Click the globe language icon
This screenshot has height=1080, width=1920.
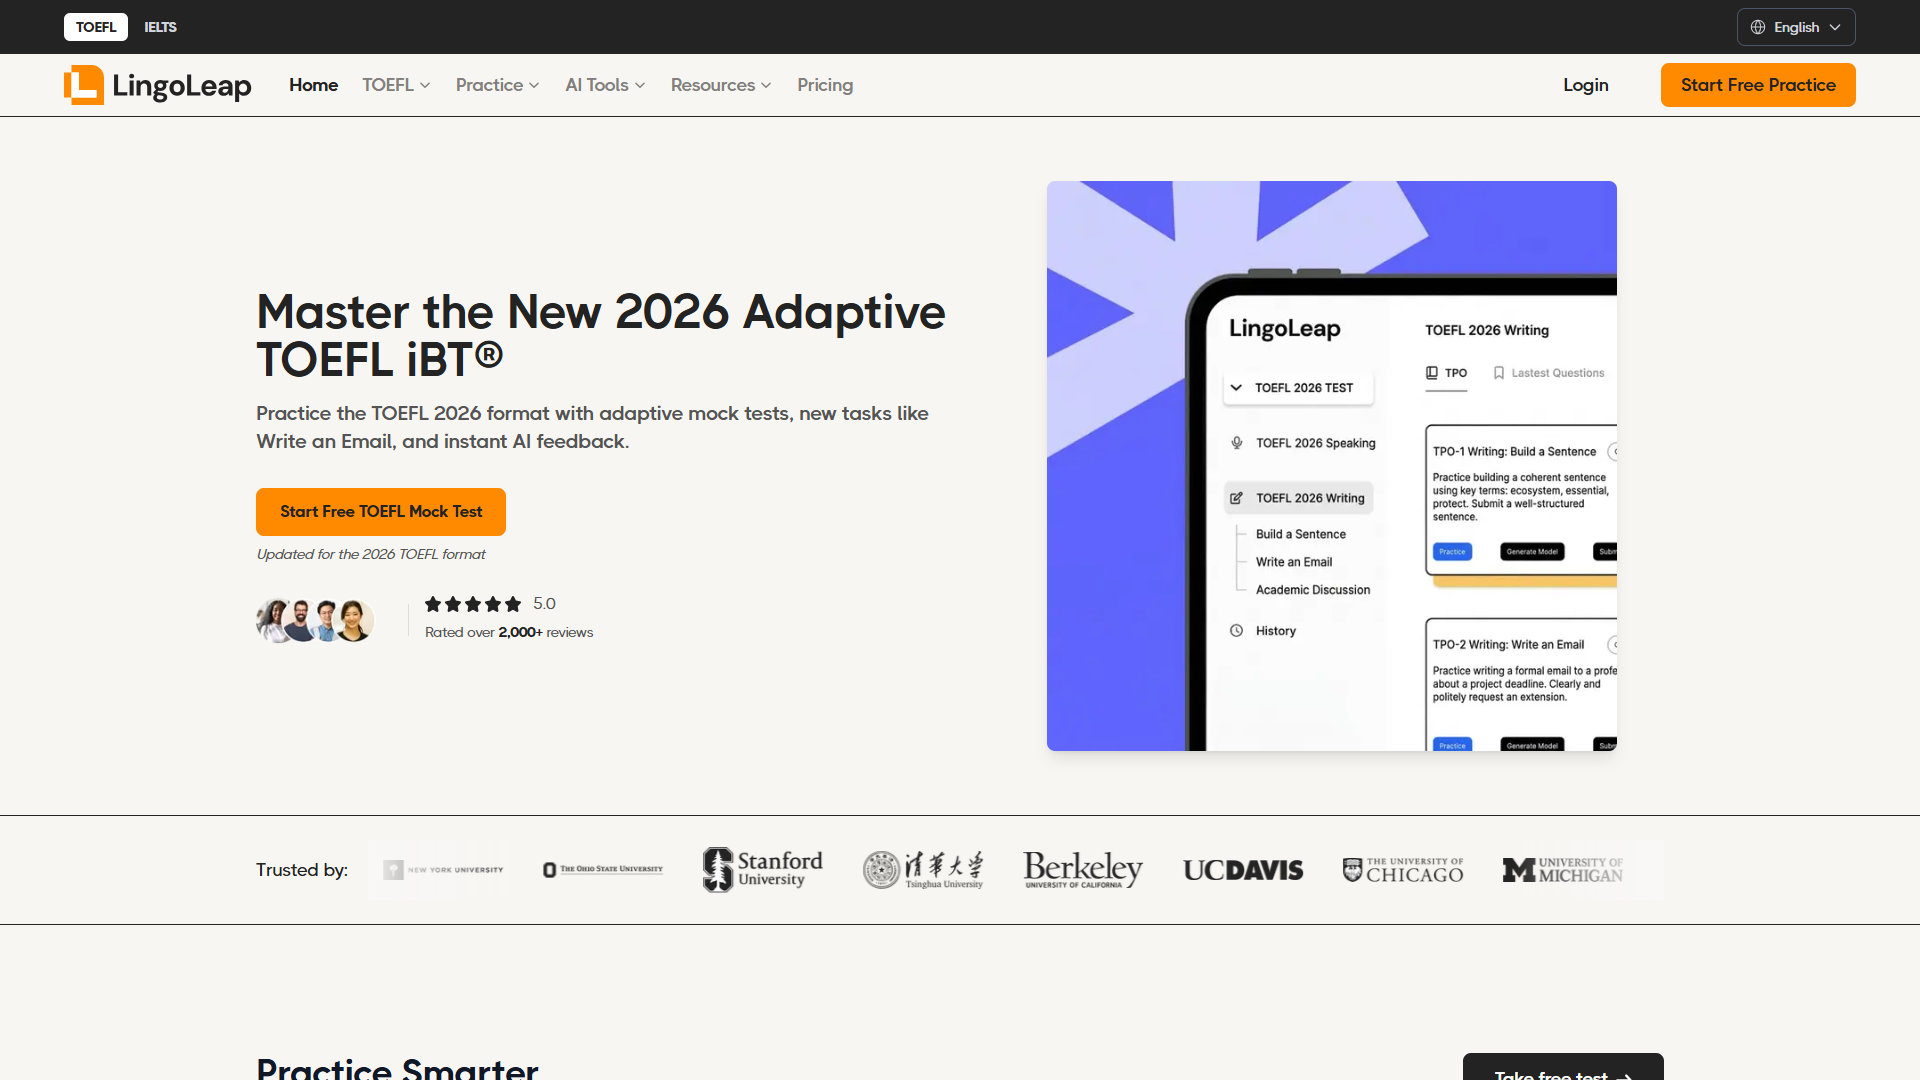tap(1758, 27)
